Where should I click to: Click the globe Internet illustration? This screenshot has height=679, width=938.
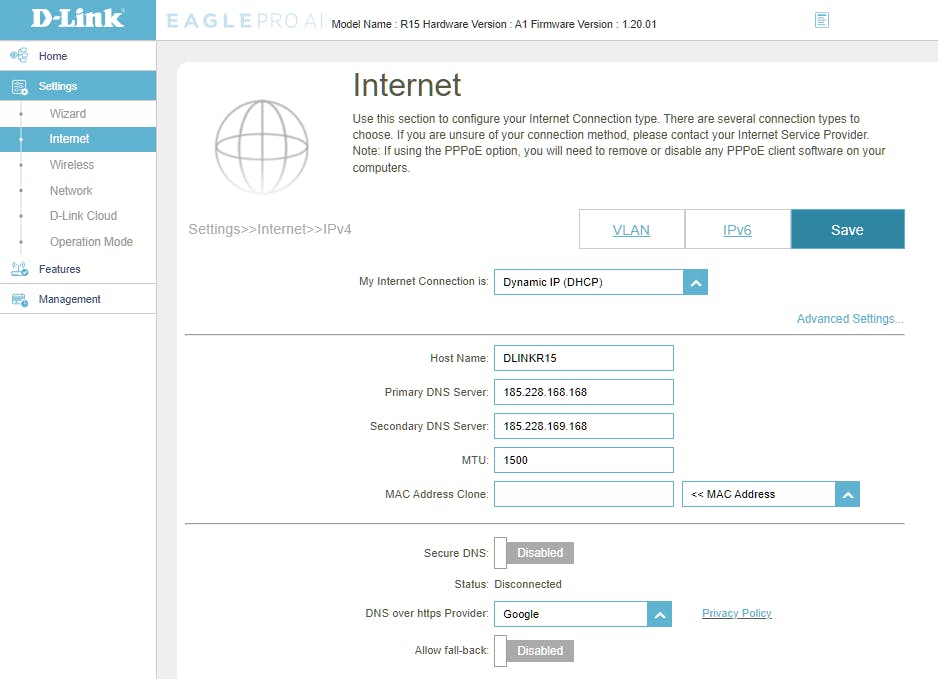pos(262,147)
